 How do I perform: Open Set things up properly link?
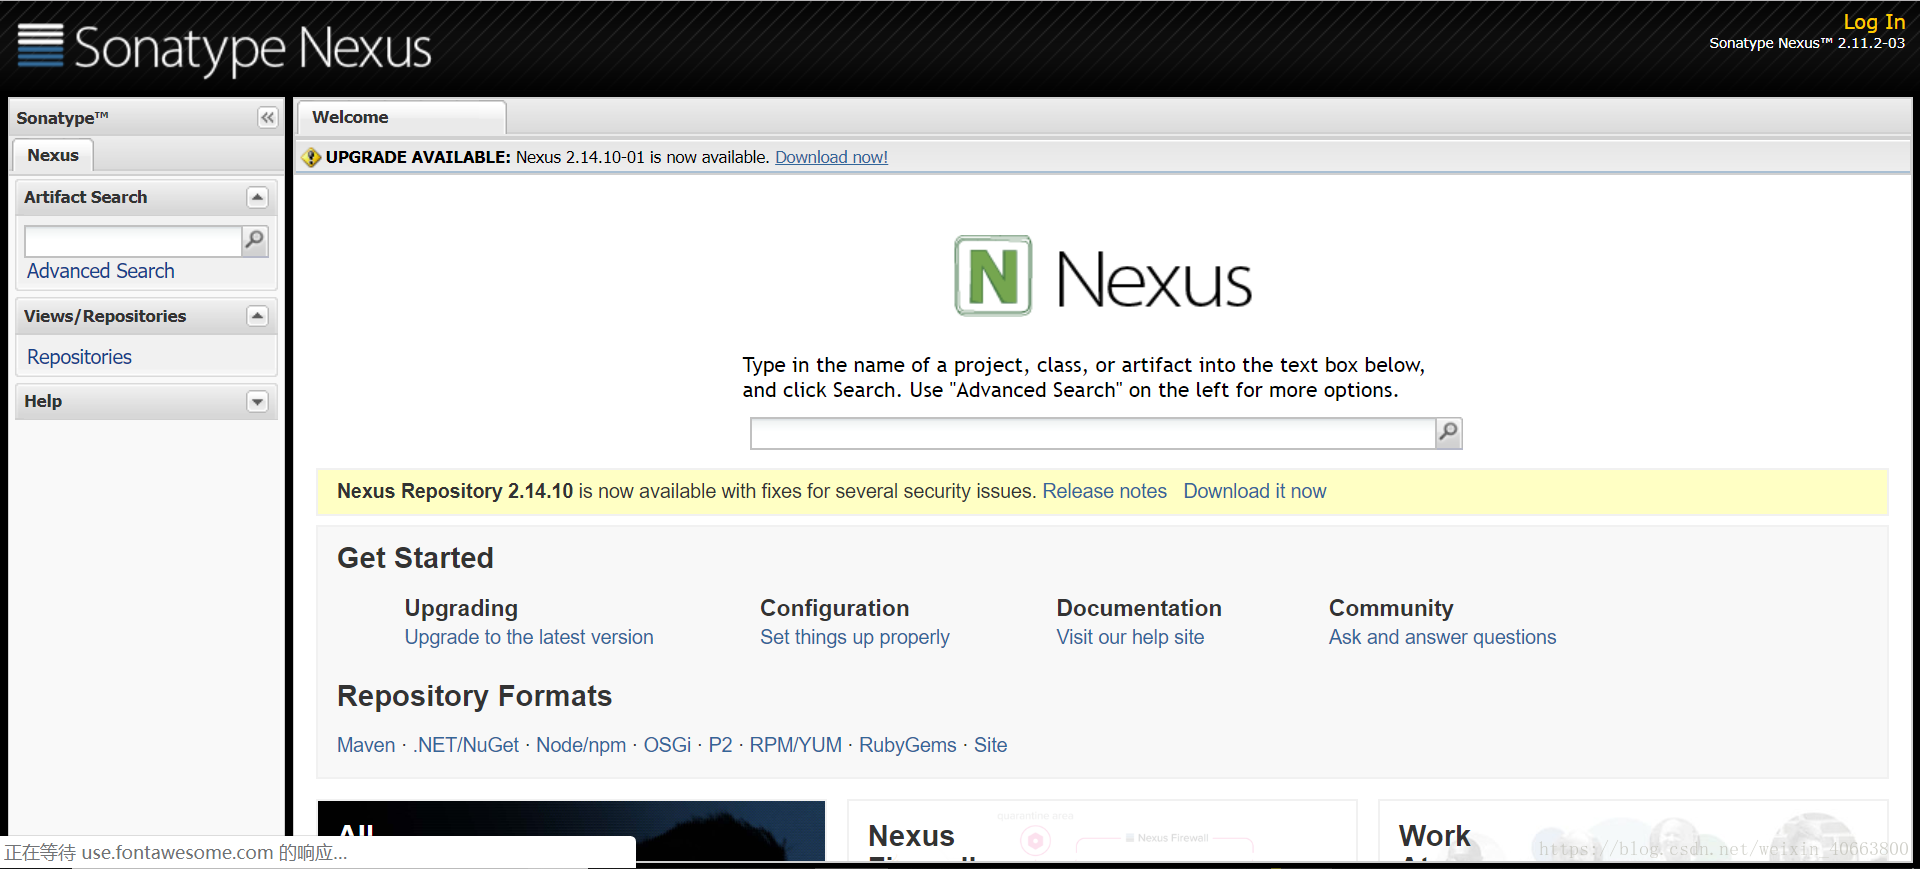click(855, 637)
